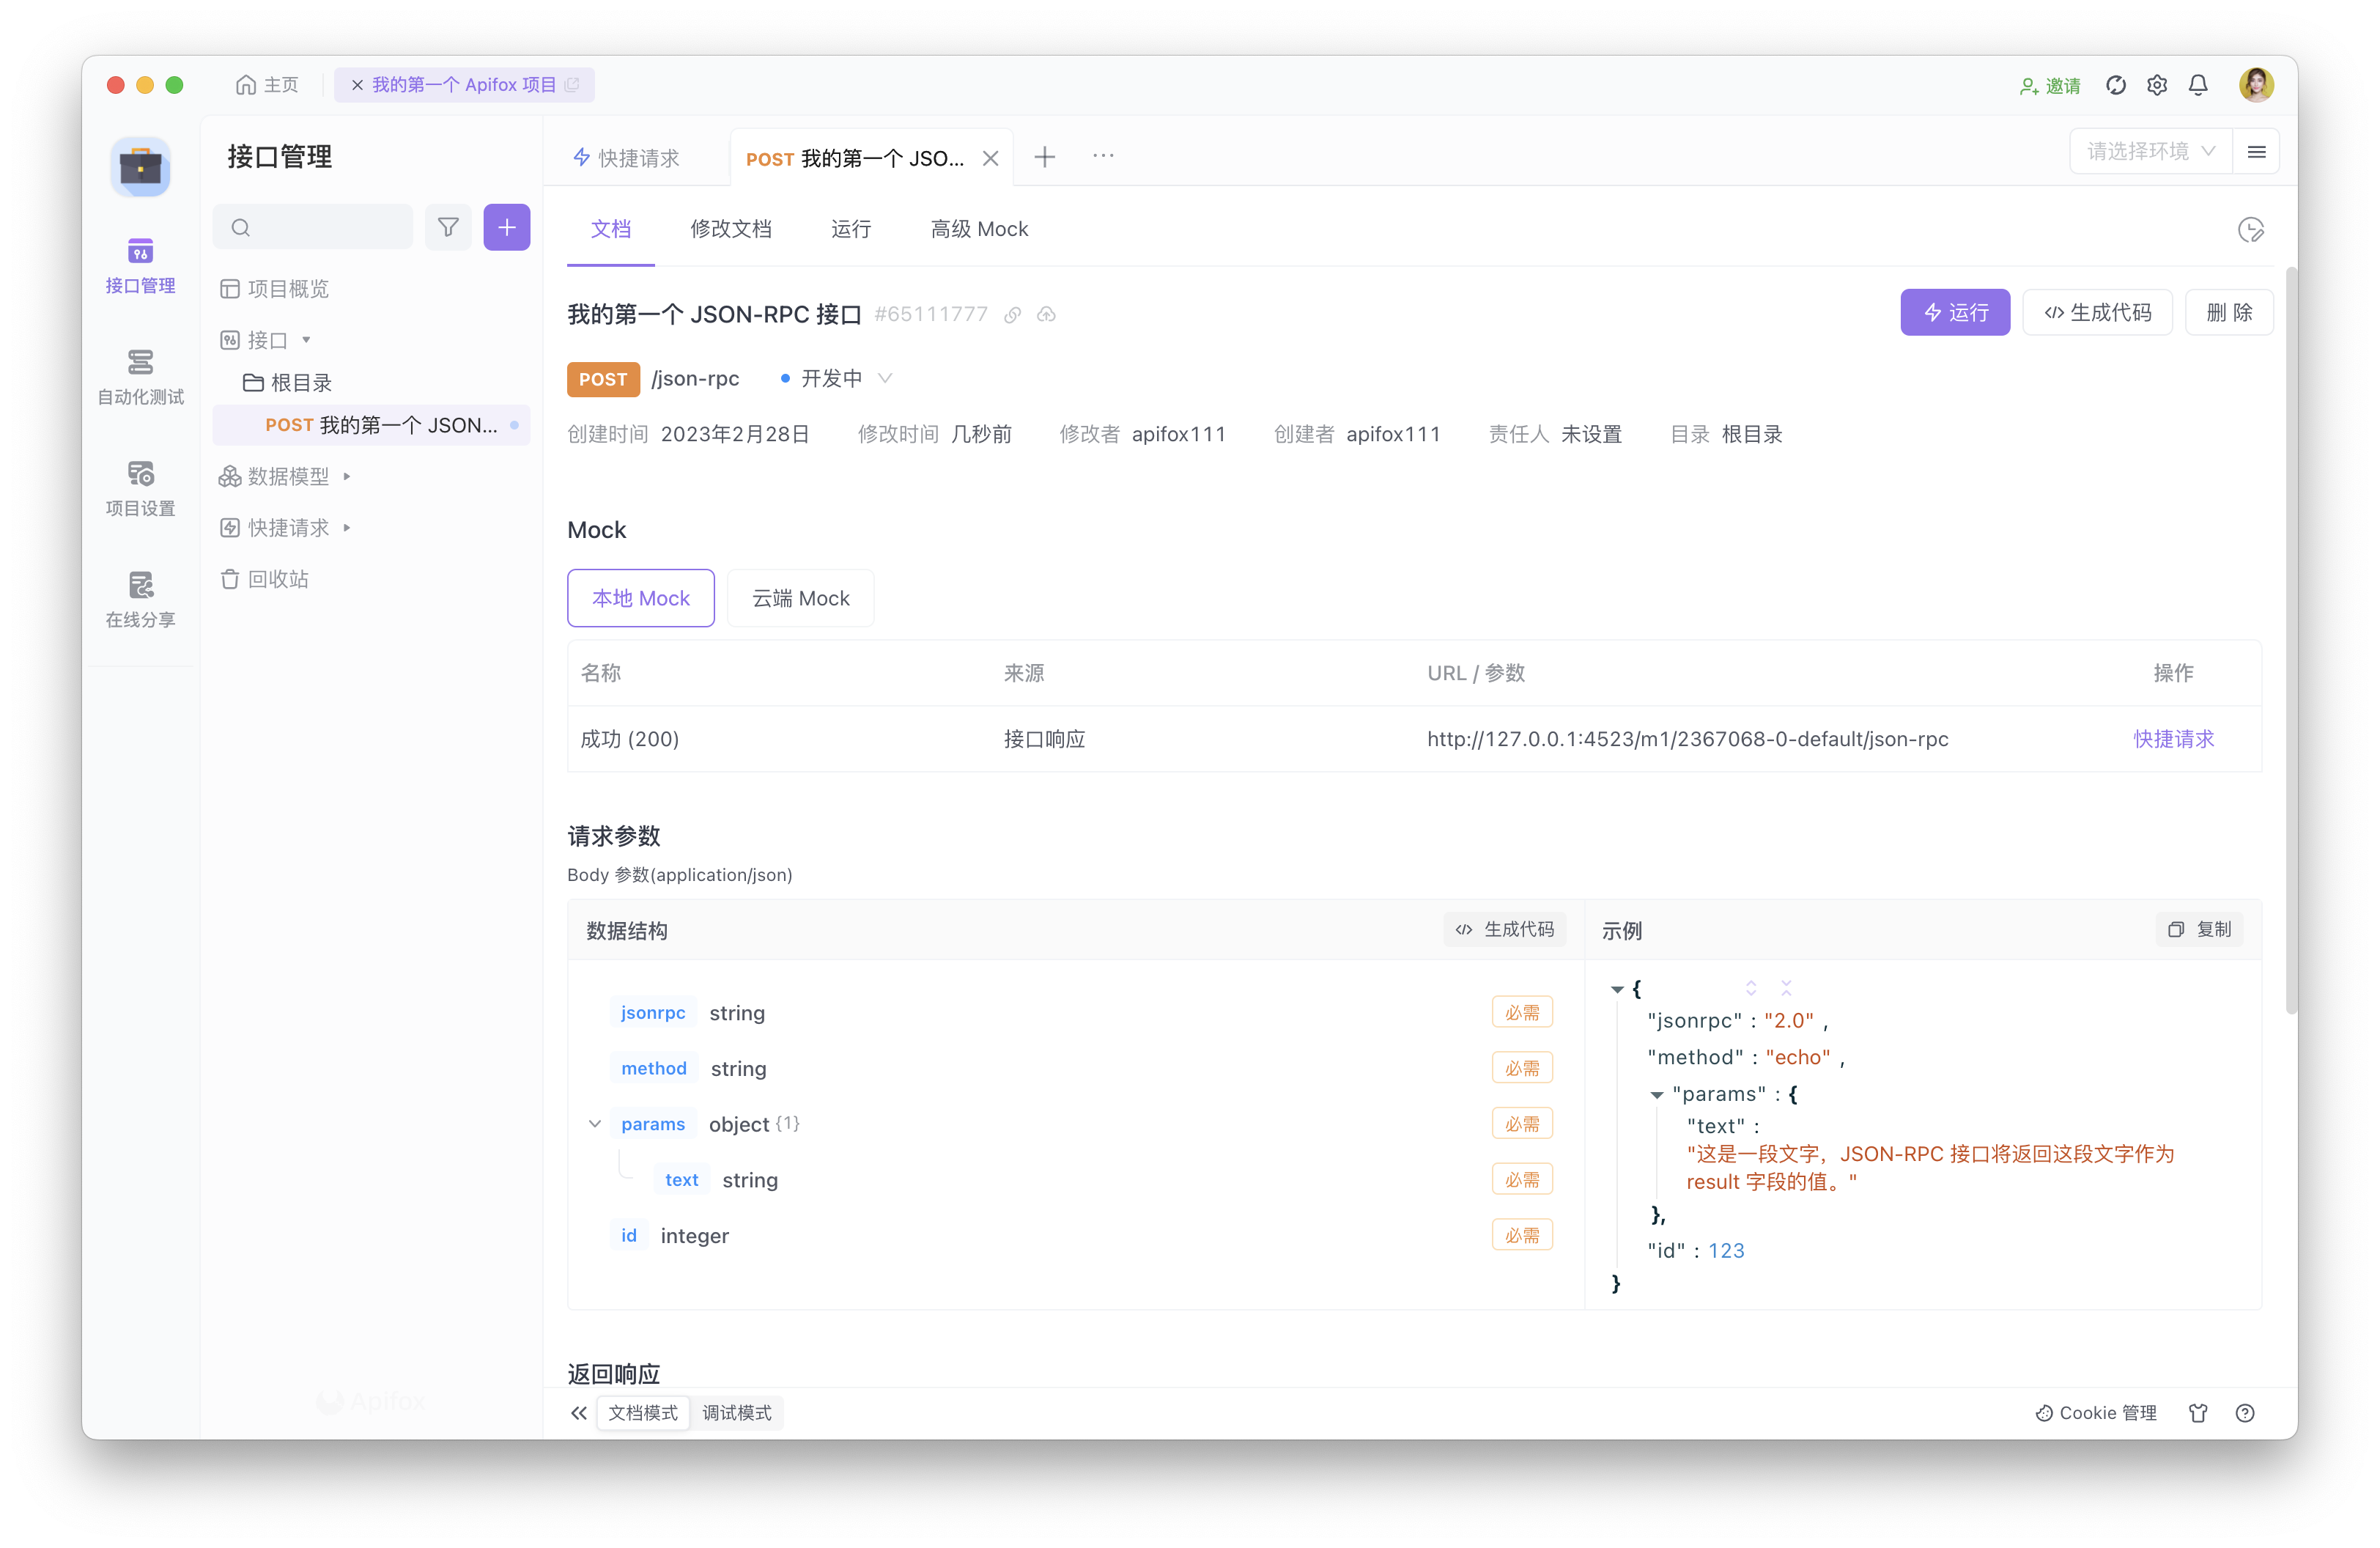
Task: Switch to 高级 Mock tab
Action: pyautogui.click(x=977, y=227)
